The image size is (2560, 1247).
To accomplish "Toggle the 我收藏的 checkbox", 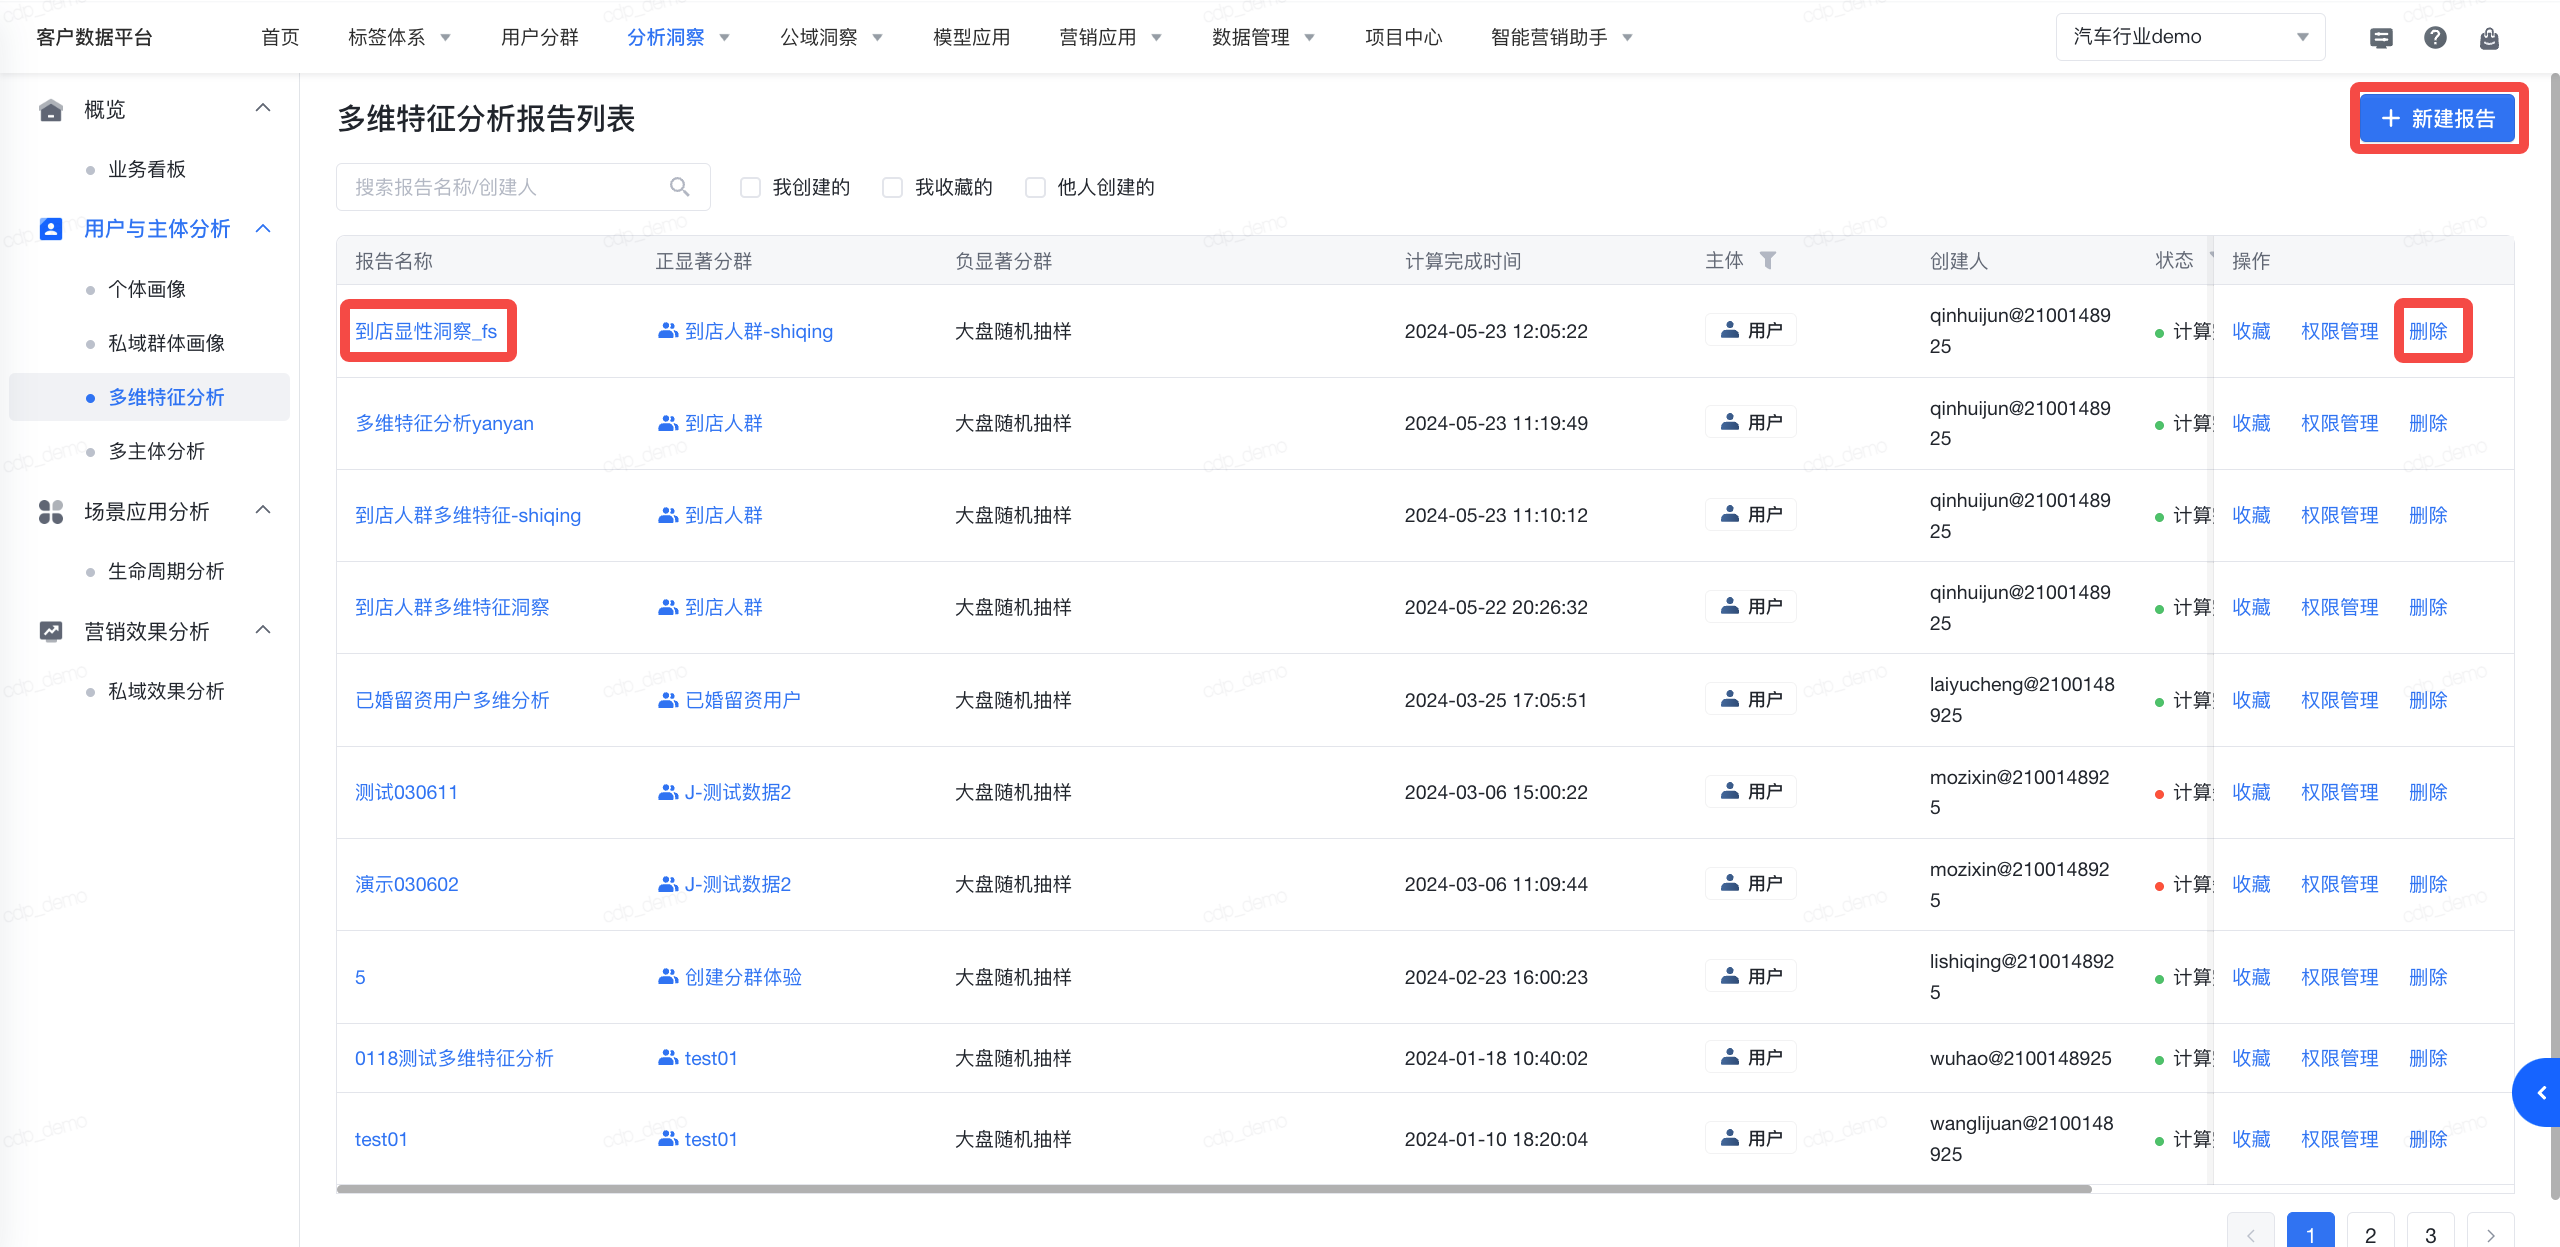I will [x=892, y=187].
